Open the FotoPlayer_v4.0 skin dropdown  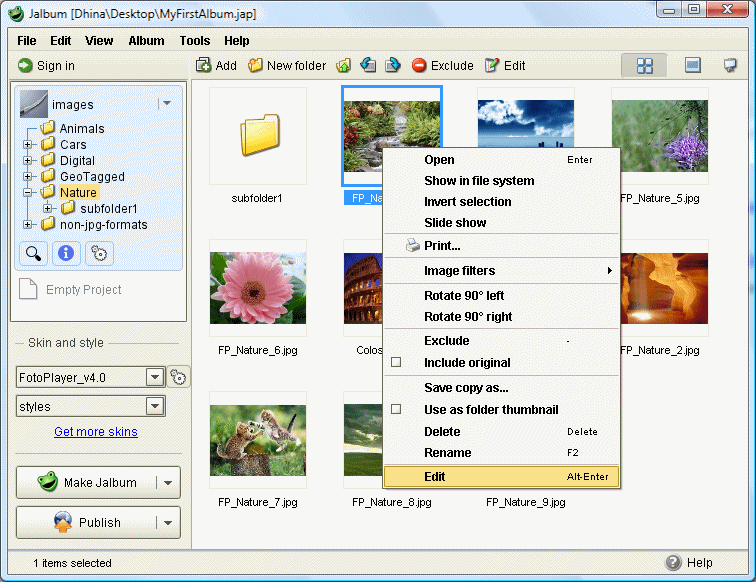click(155, 377)
